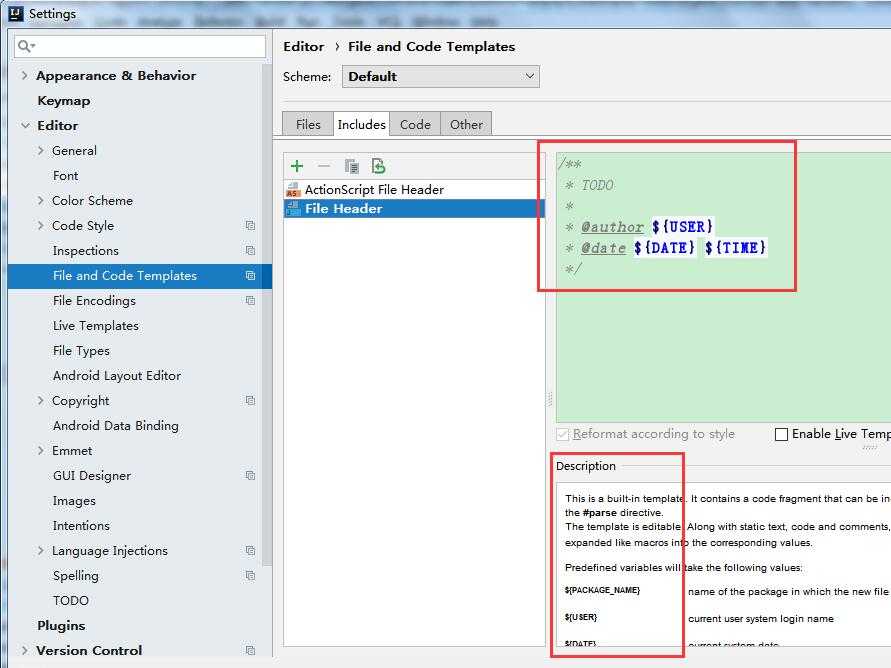Click ${PACKAGE_NAME} in the description
891x668 pixels.
point(602,591)
